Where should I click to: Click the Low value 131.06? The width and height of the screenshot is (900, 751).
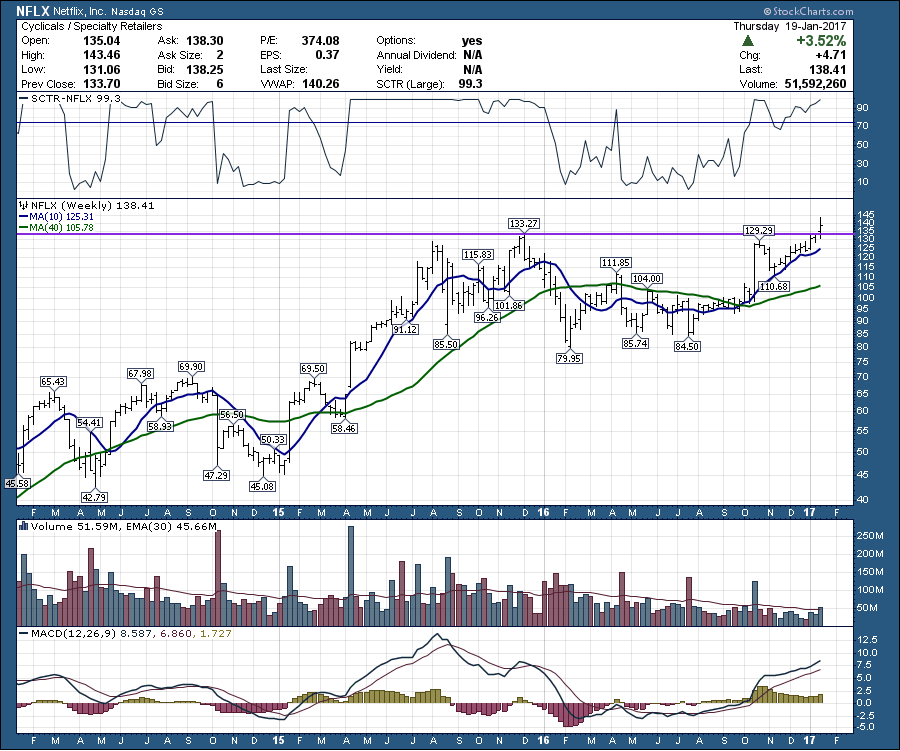click(102, 69)
